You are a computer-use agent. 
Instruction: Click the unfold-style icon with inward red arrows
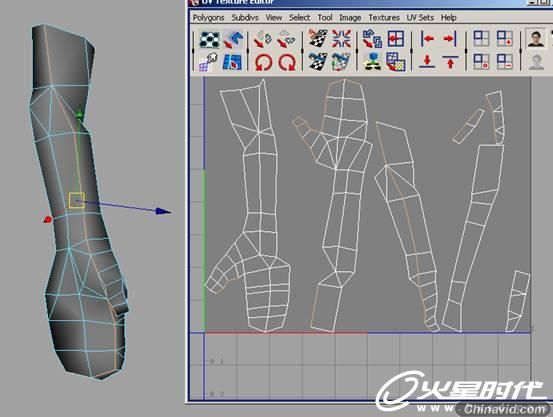[341, 39]
